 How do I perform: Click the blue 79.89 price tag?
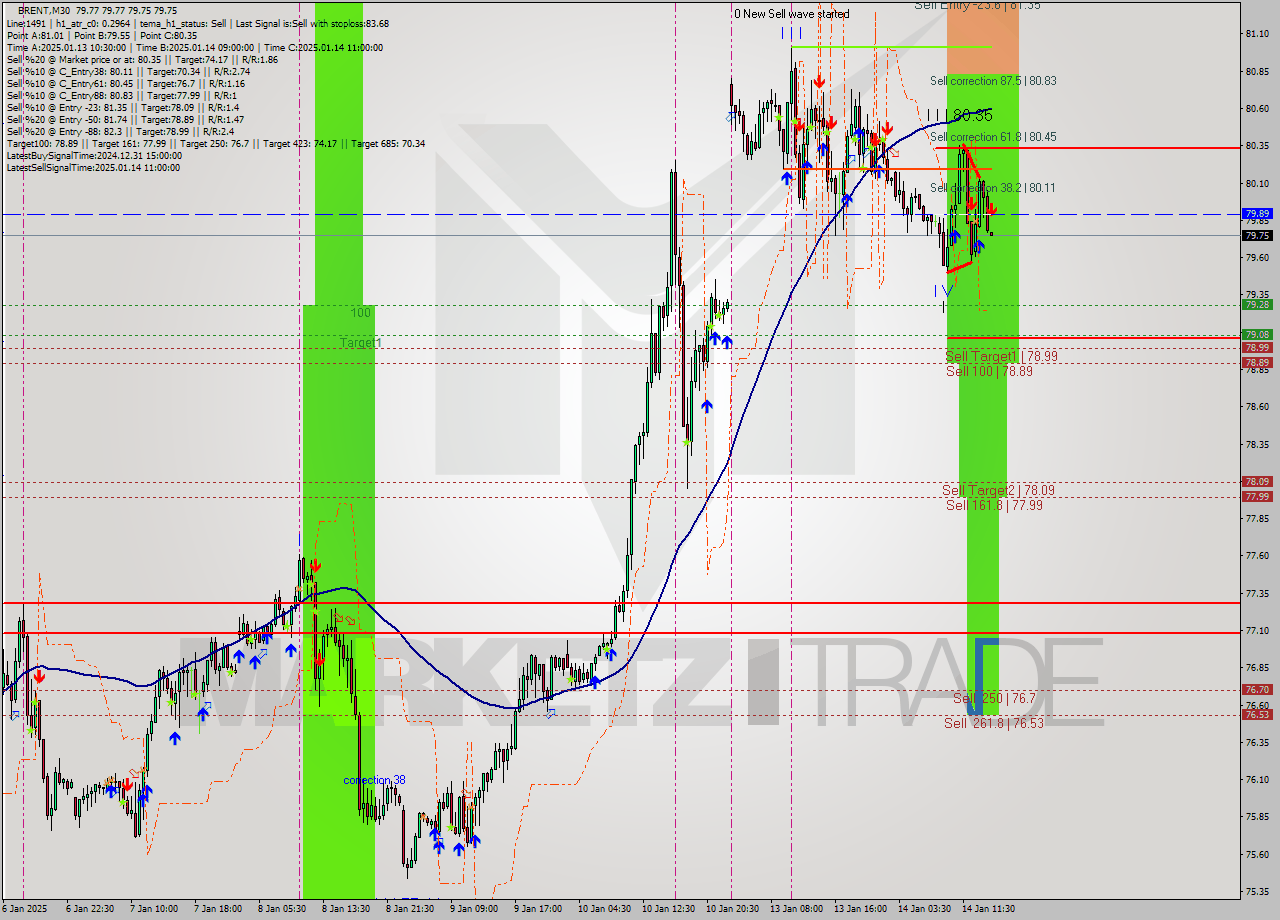1257,214
